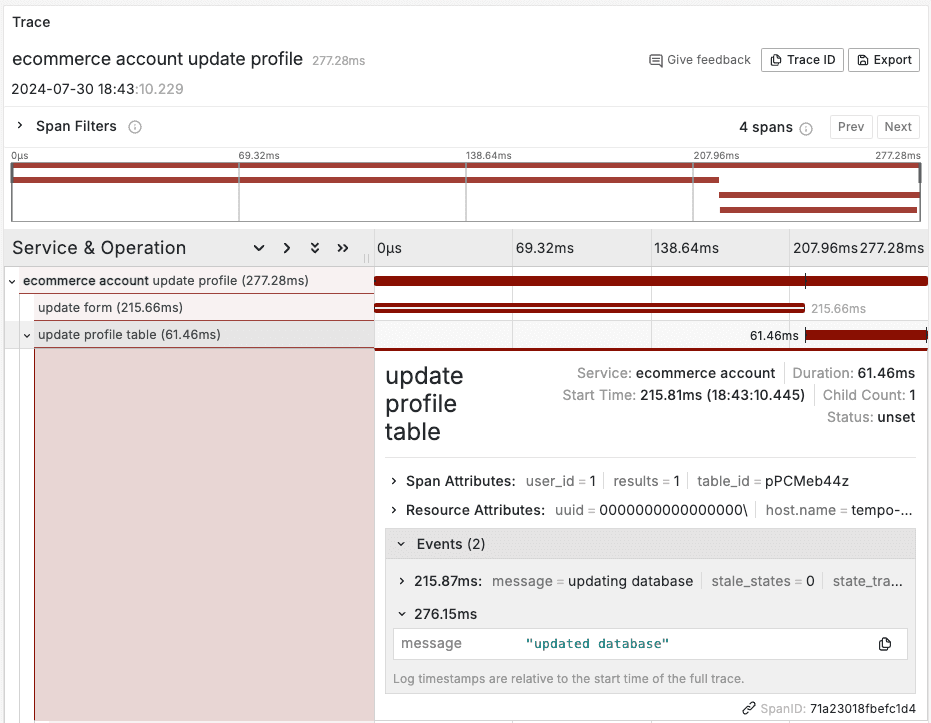931x723 pixels.
Task: Click the double right chevron to expand all
Action: 344,248
